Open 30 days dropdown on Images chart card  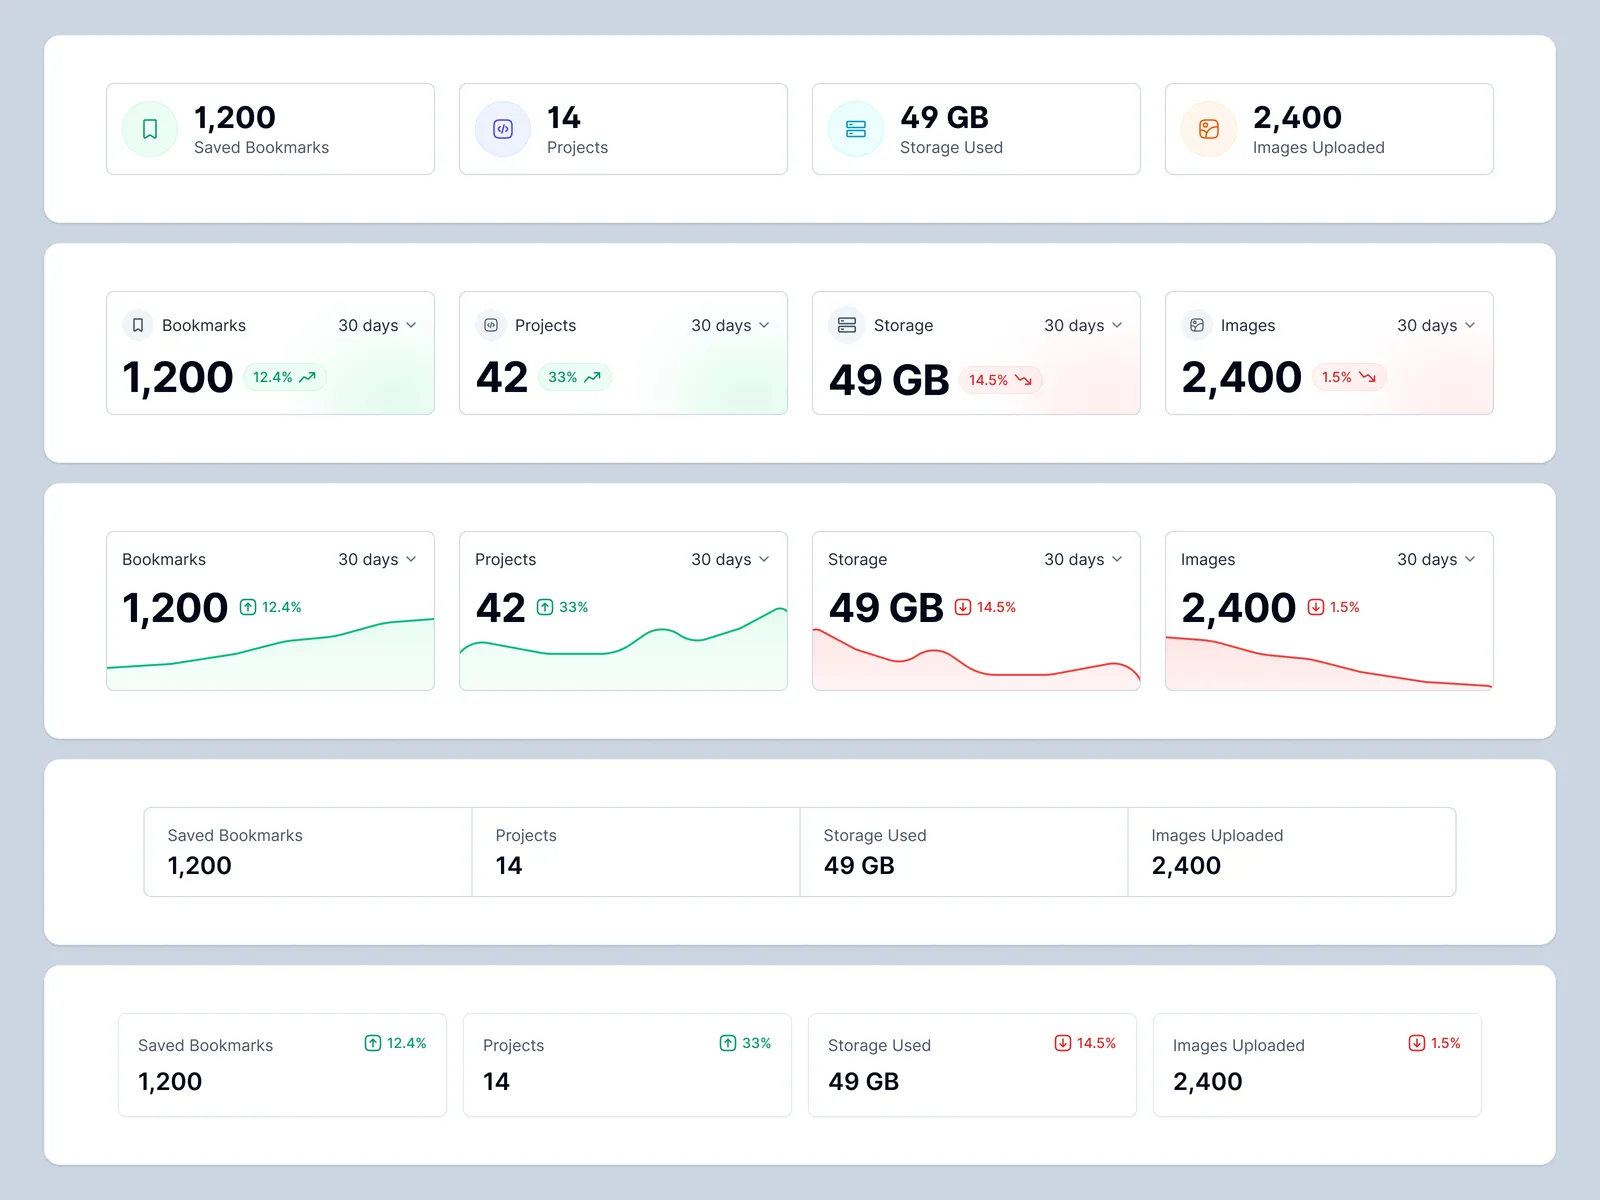tap(1436, 559)
